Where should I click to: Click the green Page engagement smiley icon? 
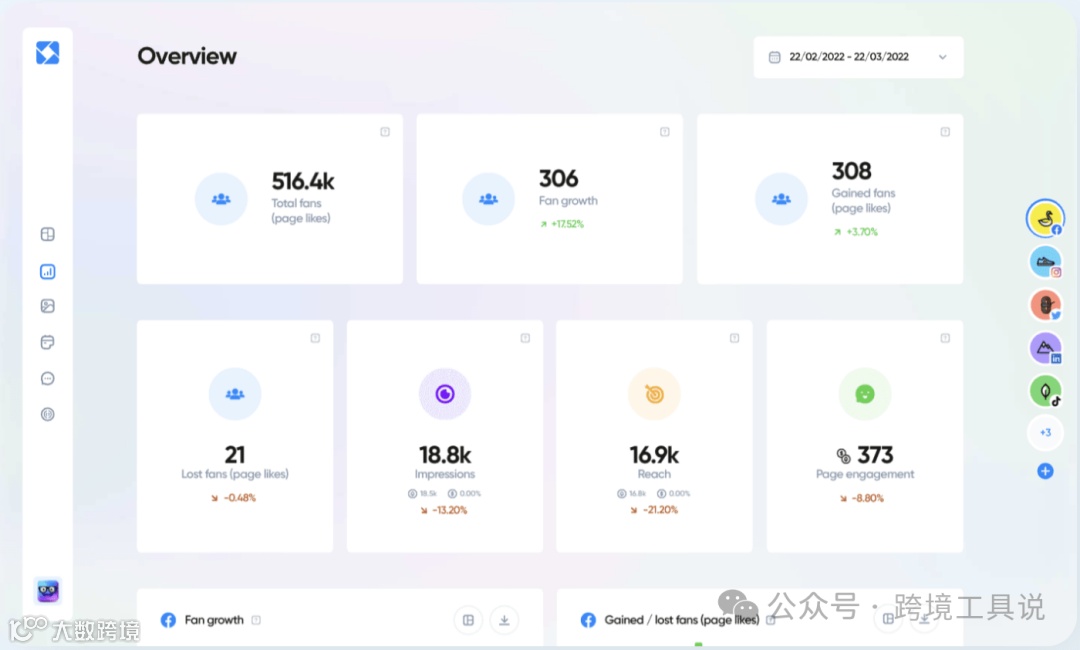pos(865,394)
